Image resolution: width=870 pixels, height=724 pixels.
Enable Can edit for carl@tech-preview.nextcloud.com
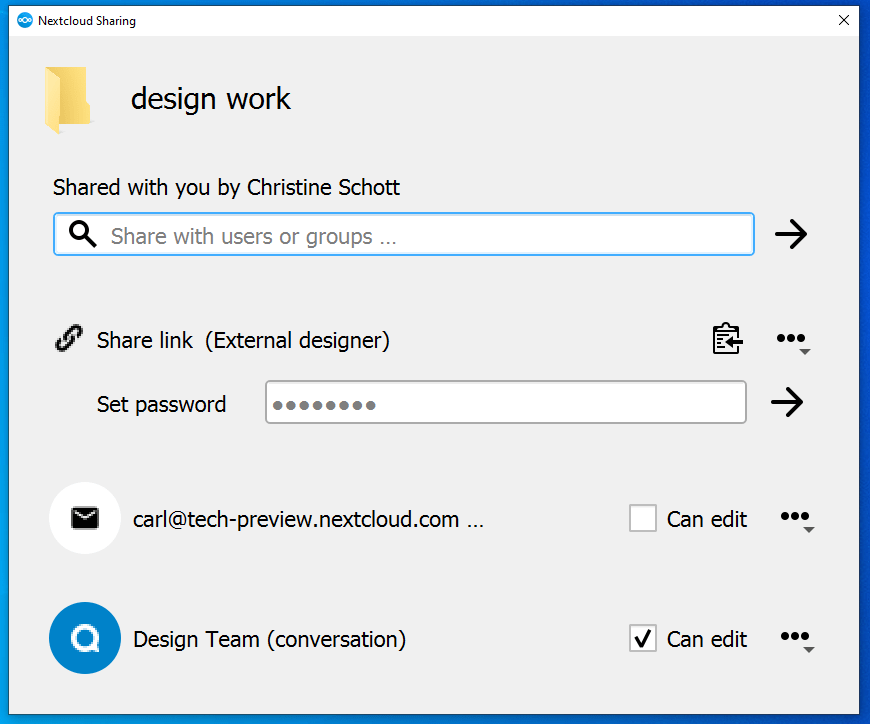coord(643,518)
